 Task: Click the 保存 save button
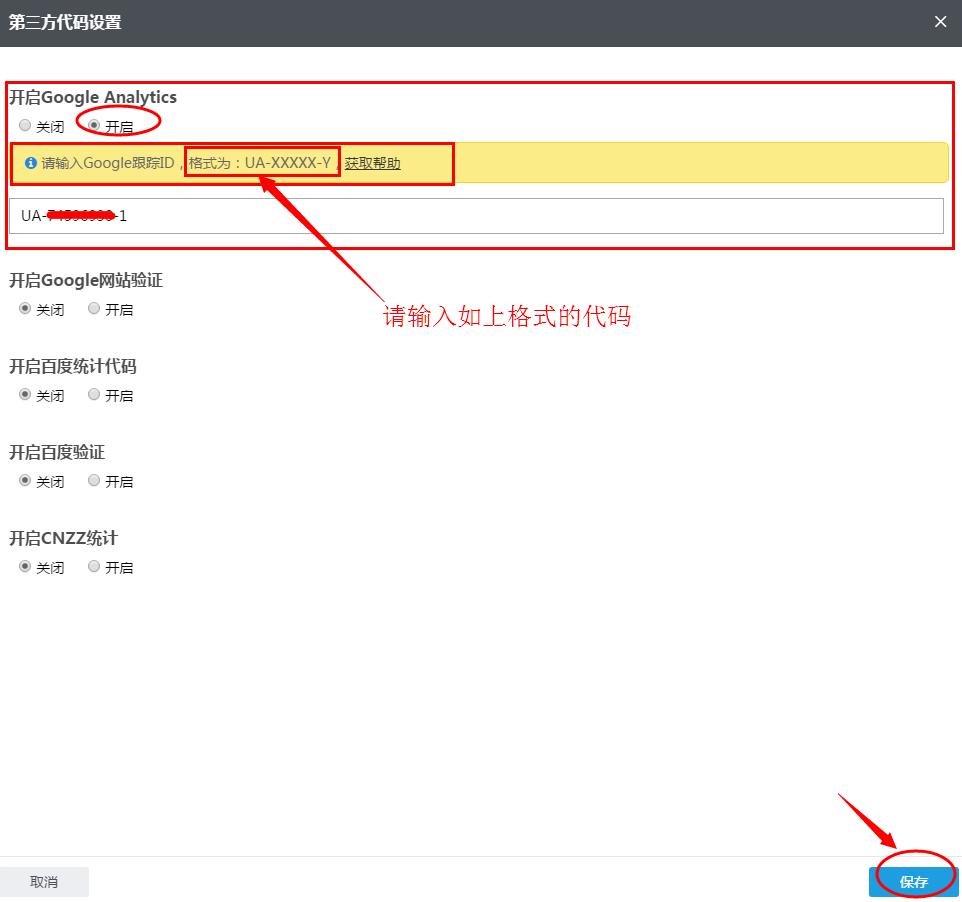(x=913, y=881)
